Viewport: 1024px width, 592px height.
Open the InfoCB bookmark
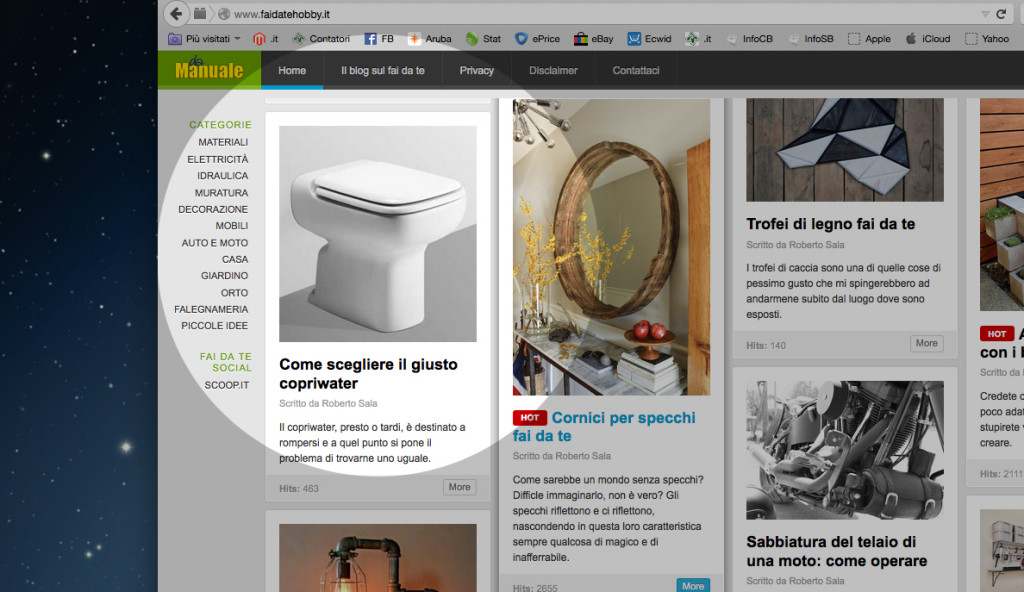click(750, 38)
